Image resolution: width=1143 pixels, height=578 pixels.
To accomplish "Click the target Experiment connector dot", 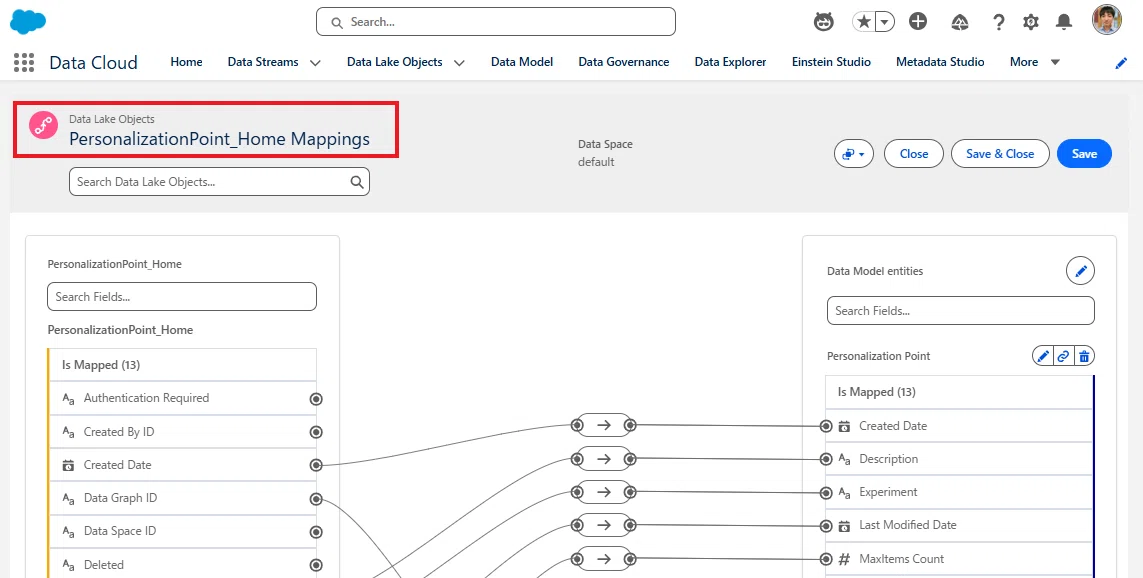I will point(826,493).
